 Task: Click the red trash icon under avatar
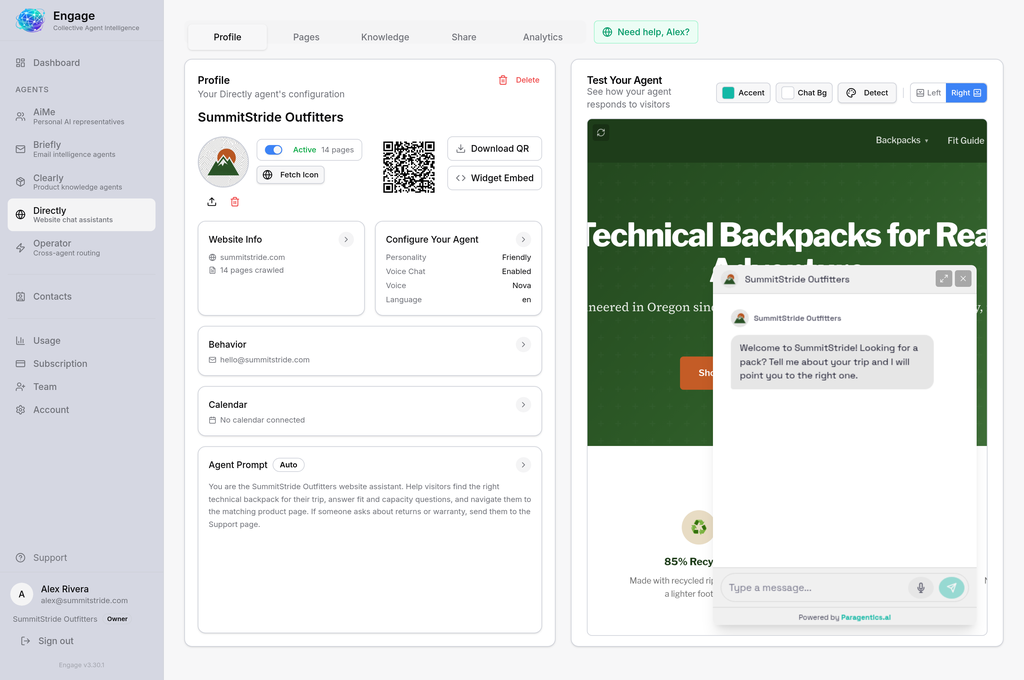point(234,202)
